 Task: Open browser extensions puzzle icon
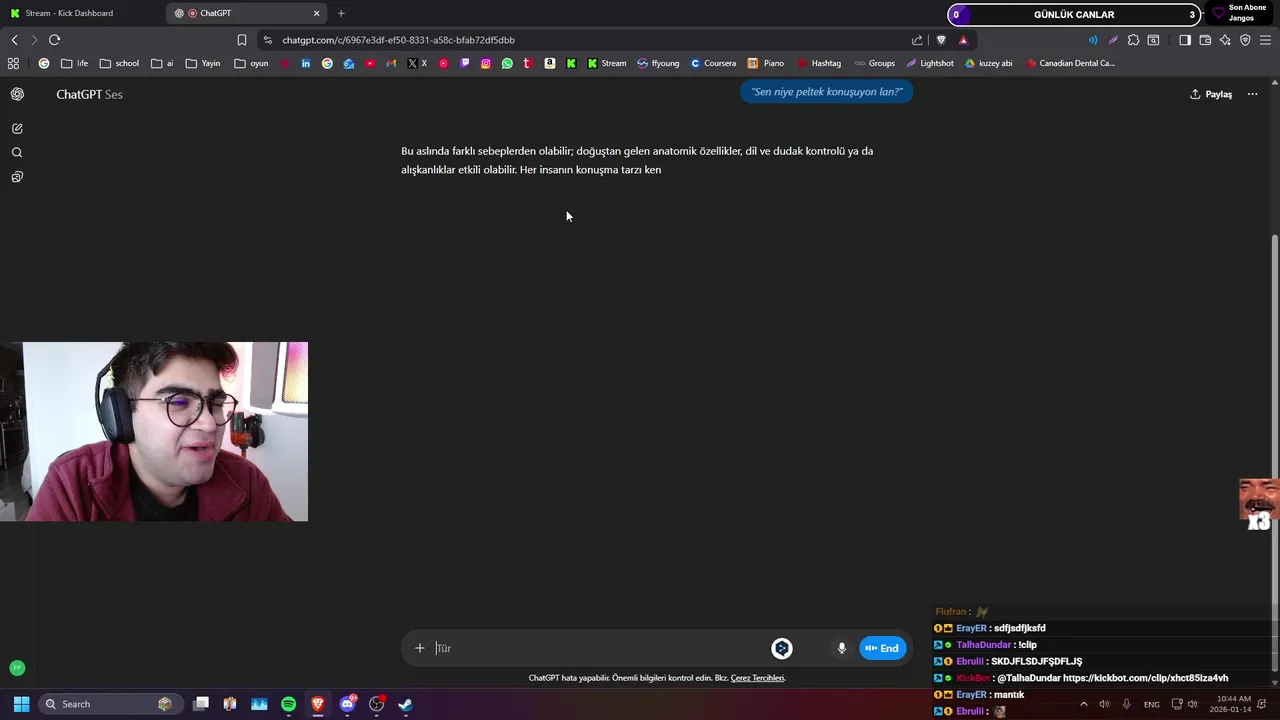1133,40
